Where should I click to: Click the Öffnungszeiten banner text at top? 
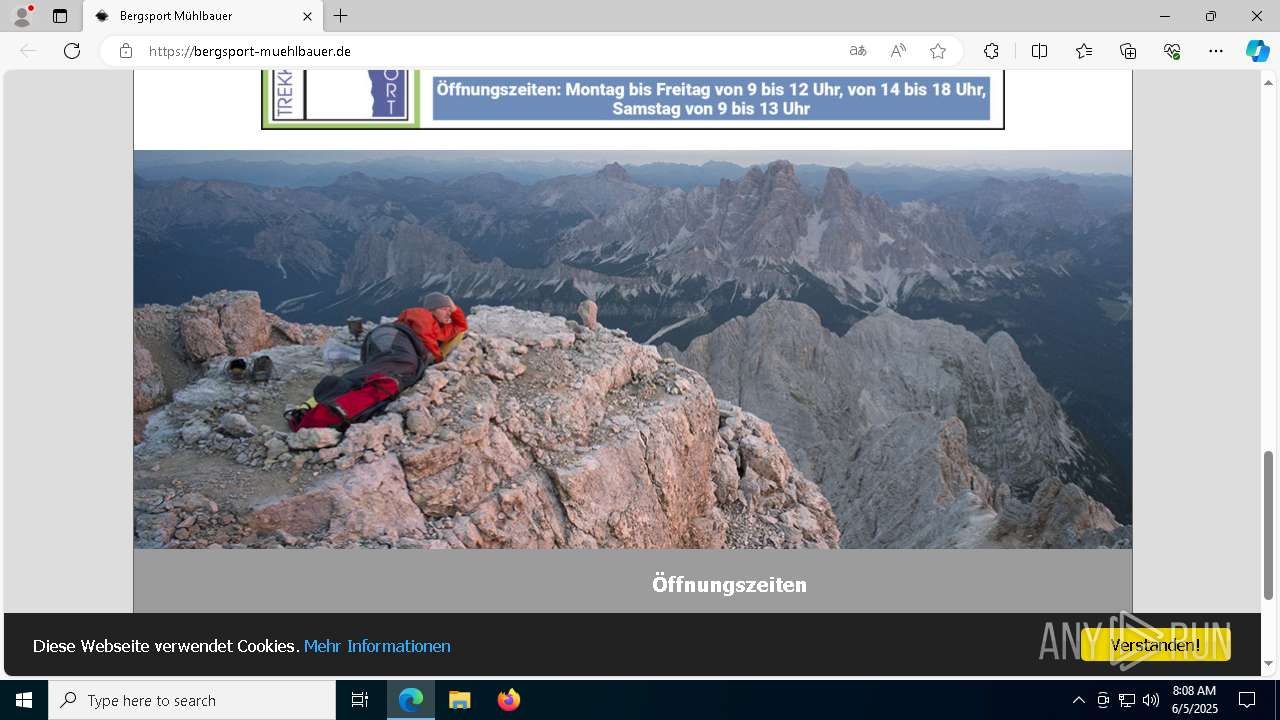711,99
